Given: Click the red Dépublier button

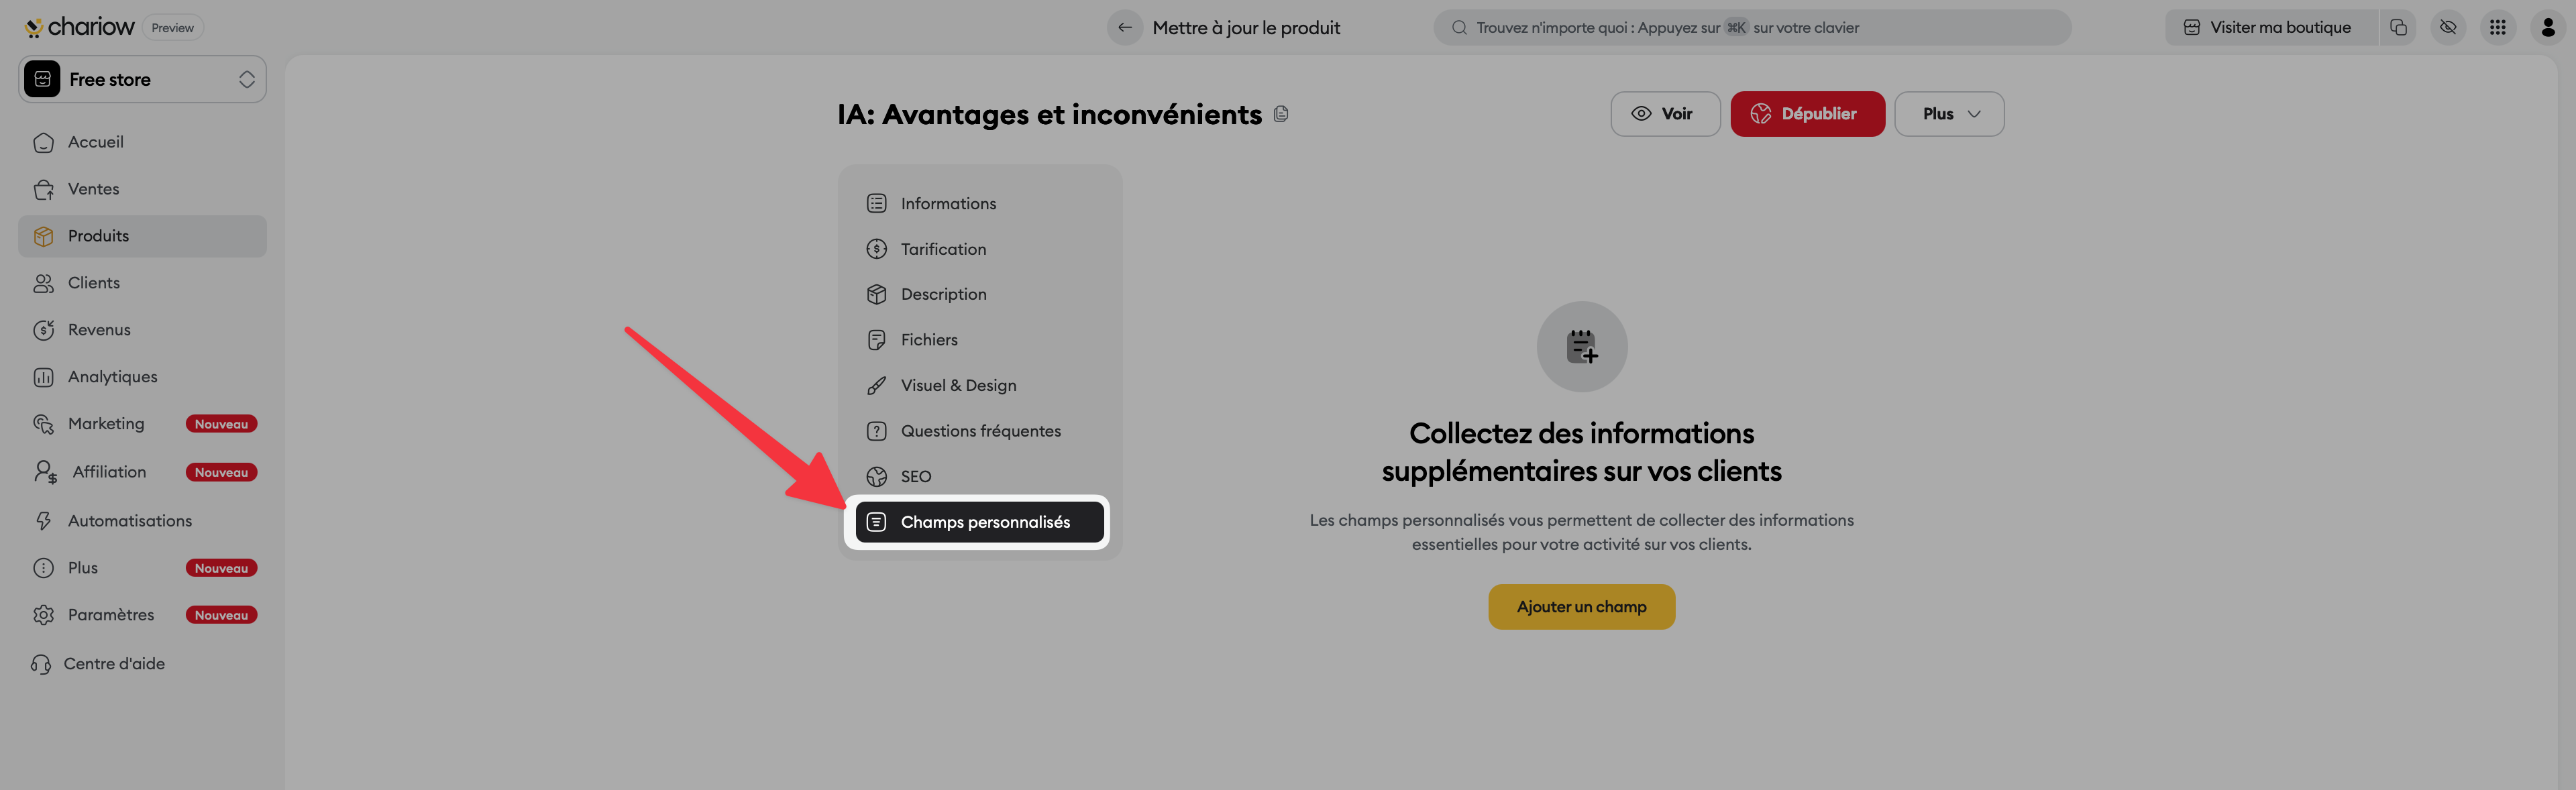Looking at the screenshot, I should (1806, 114).
